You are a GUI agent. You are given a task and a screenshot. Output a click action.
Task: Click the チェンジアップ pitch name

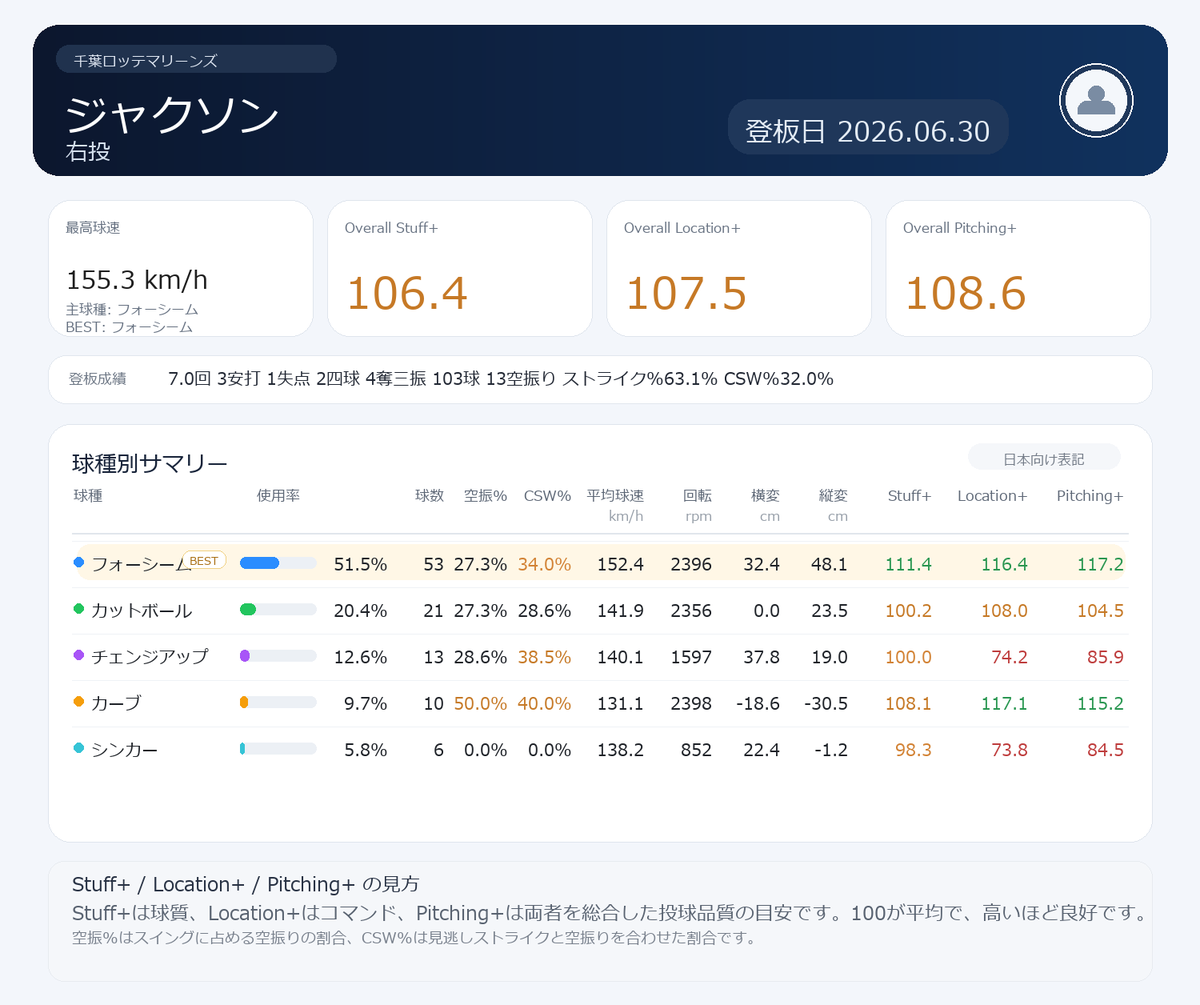pyautogui.click(x=150, y=656)
